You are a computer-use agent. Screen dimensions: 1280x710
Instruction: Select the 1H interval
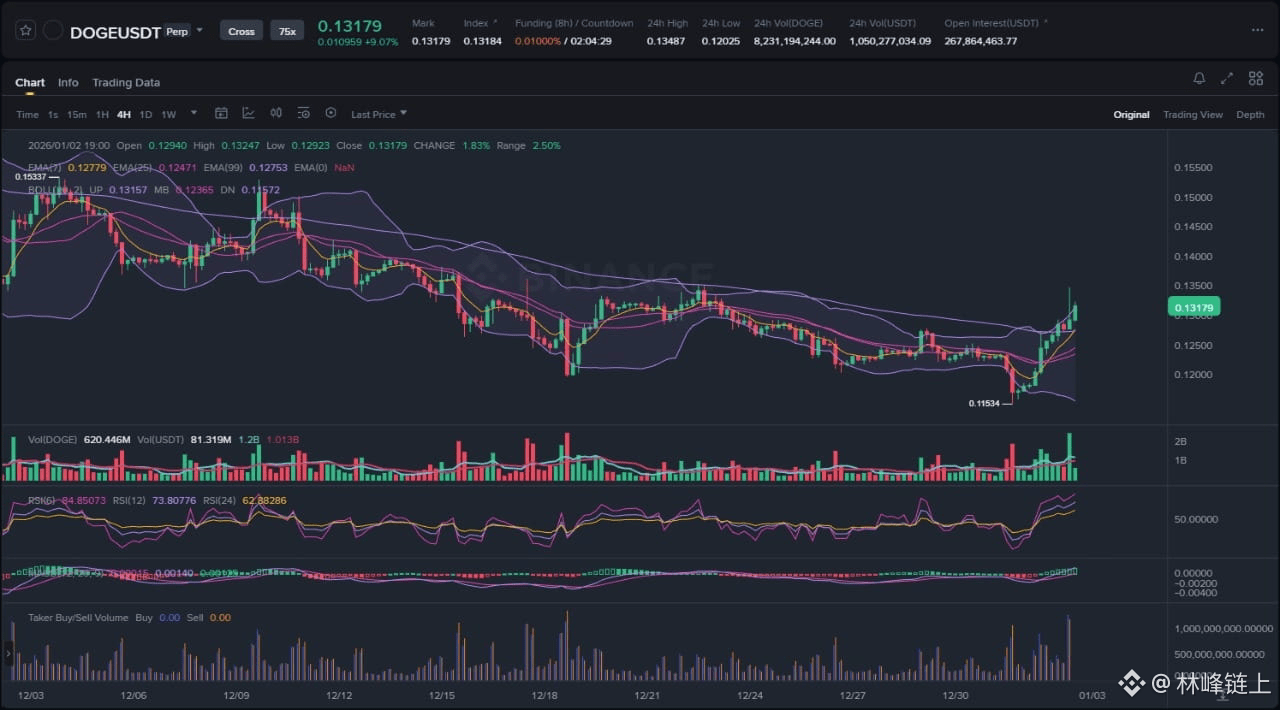point(102,114)
